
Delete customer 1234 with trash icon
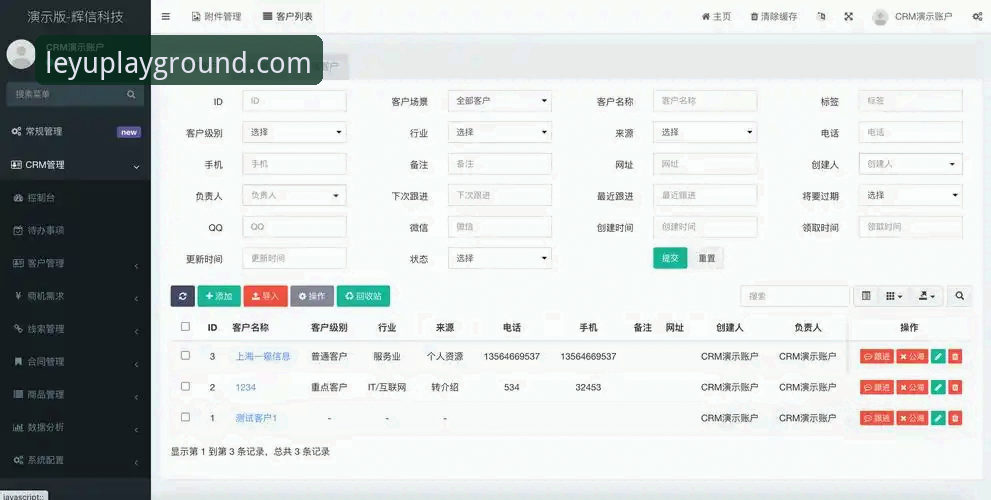[x=955, y=387]
